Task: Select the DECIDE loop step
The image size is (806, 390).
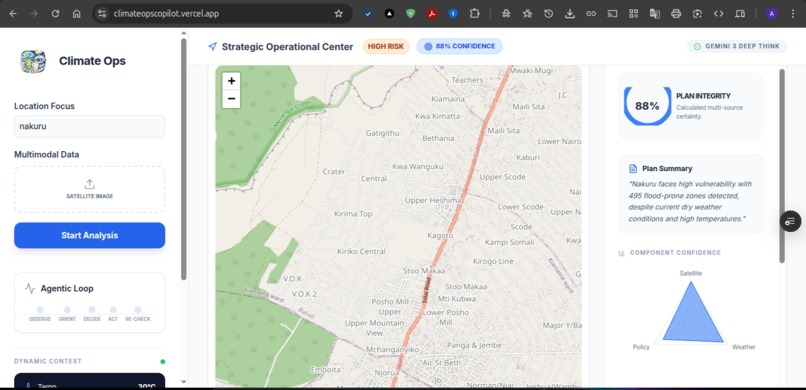Action: 92,313
